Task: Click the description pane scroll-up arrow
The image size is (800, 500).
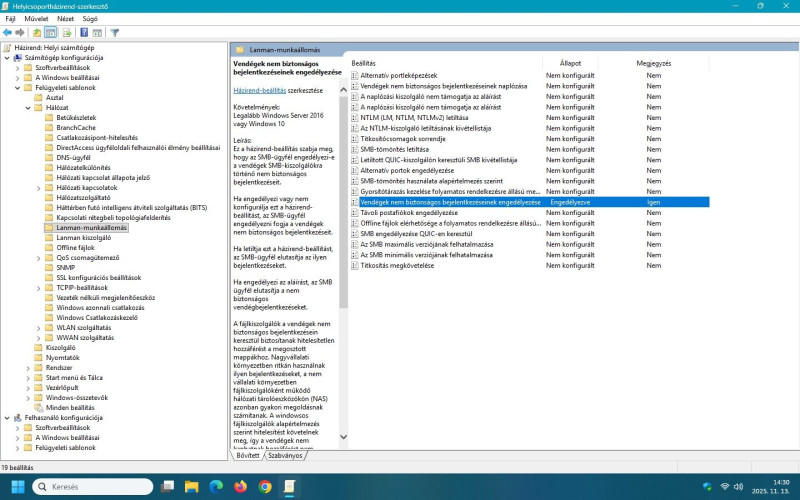Action: [x=343, y=90]
